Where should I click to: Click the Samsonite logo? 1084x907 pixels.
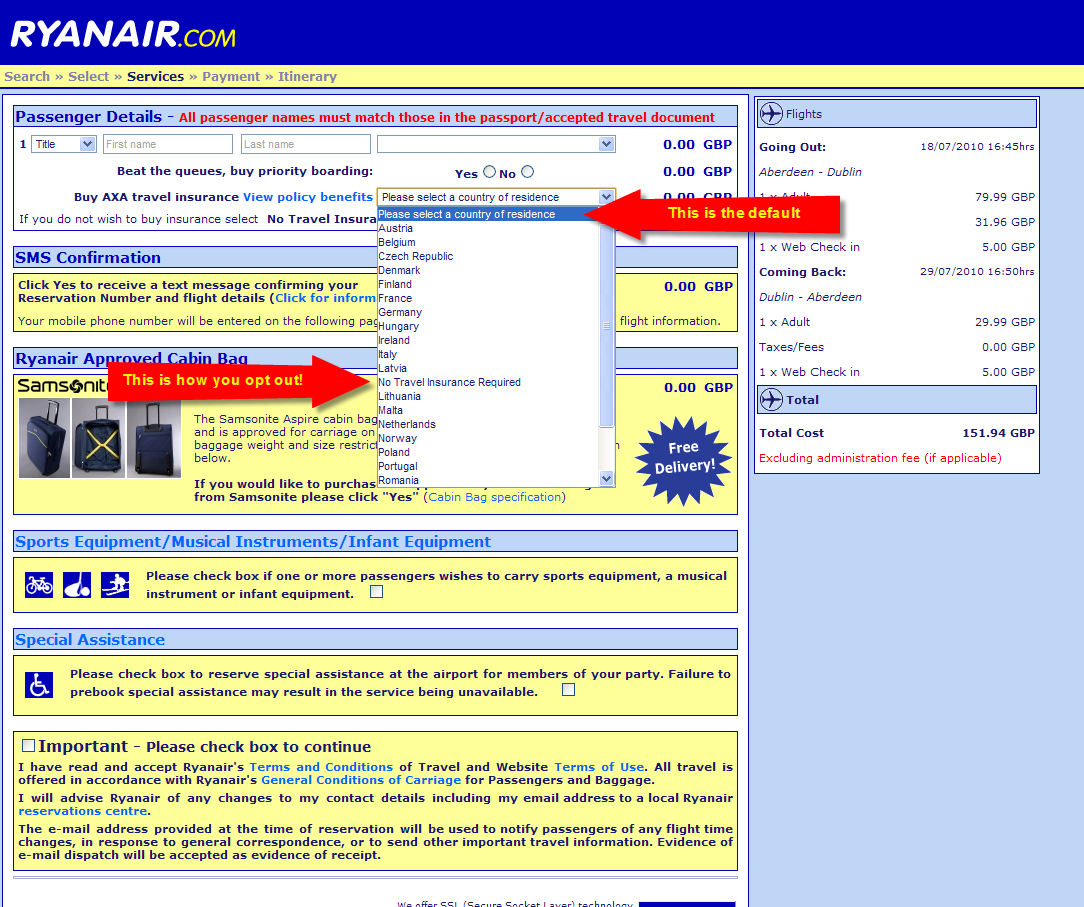tap(62, 386)
